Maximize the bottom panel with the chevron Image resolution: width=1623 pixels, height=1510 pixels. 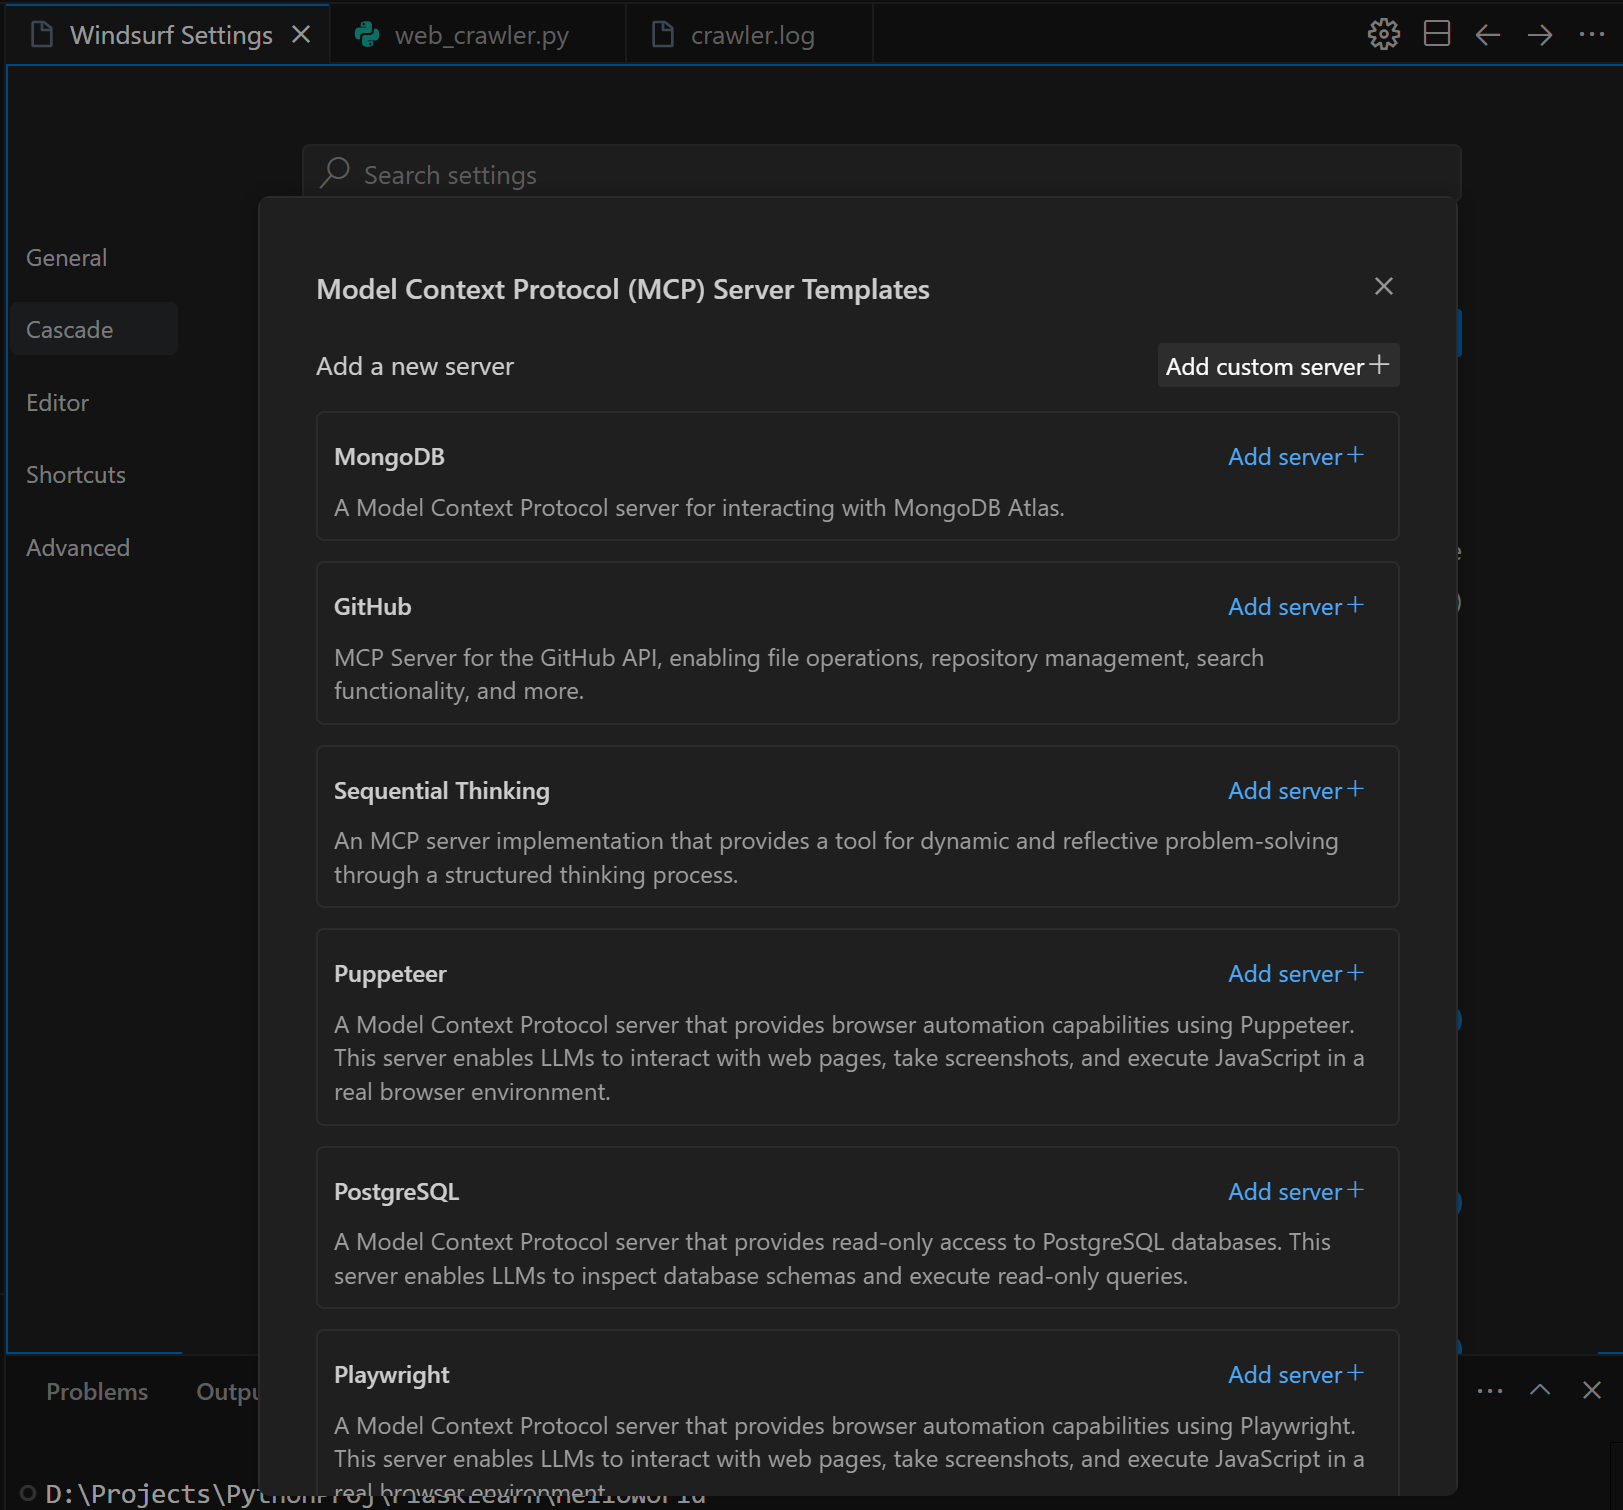(x=1540, y=1390)
